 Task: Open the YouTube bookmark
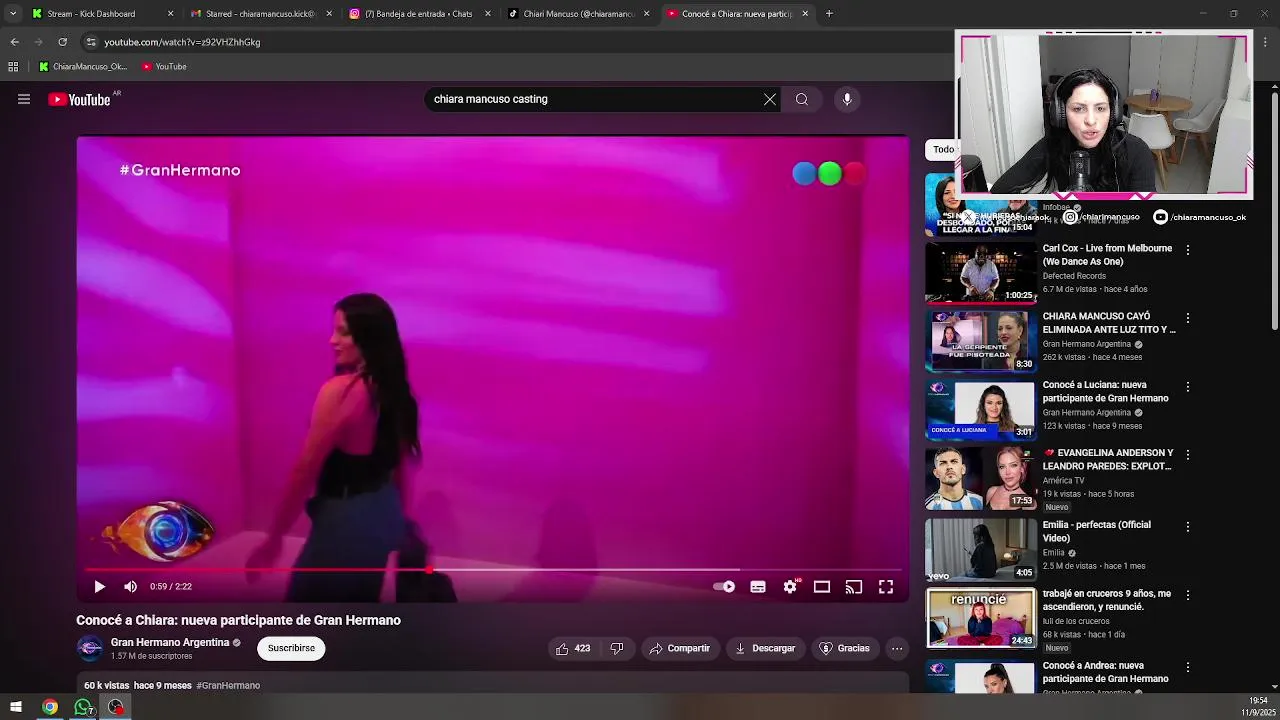164,67
